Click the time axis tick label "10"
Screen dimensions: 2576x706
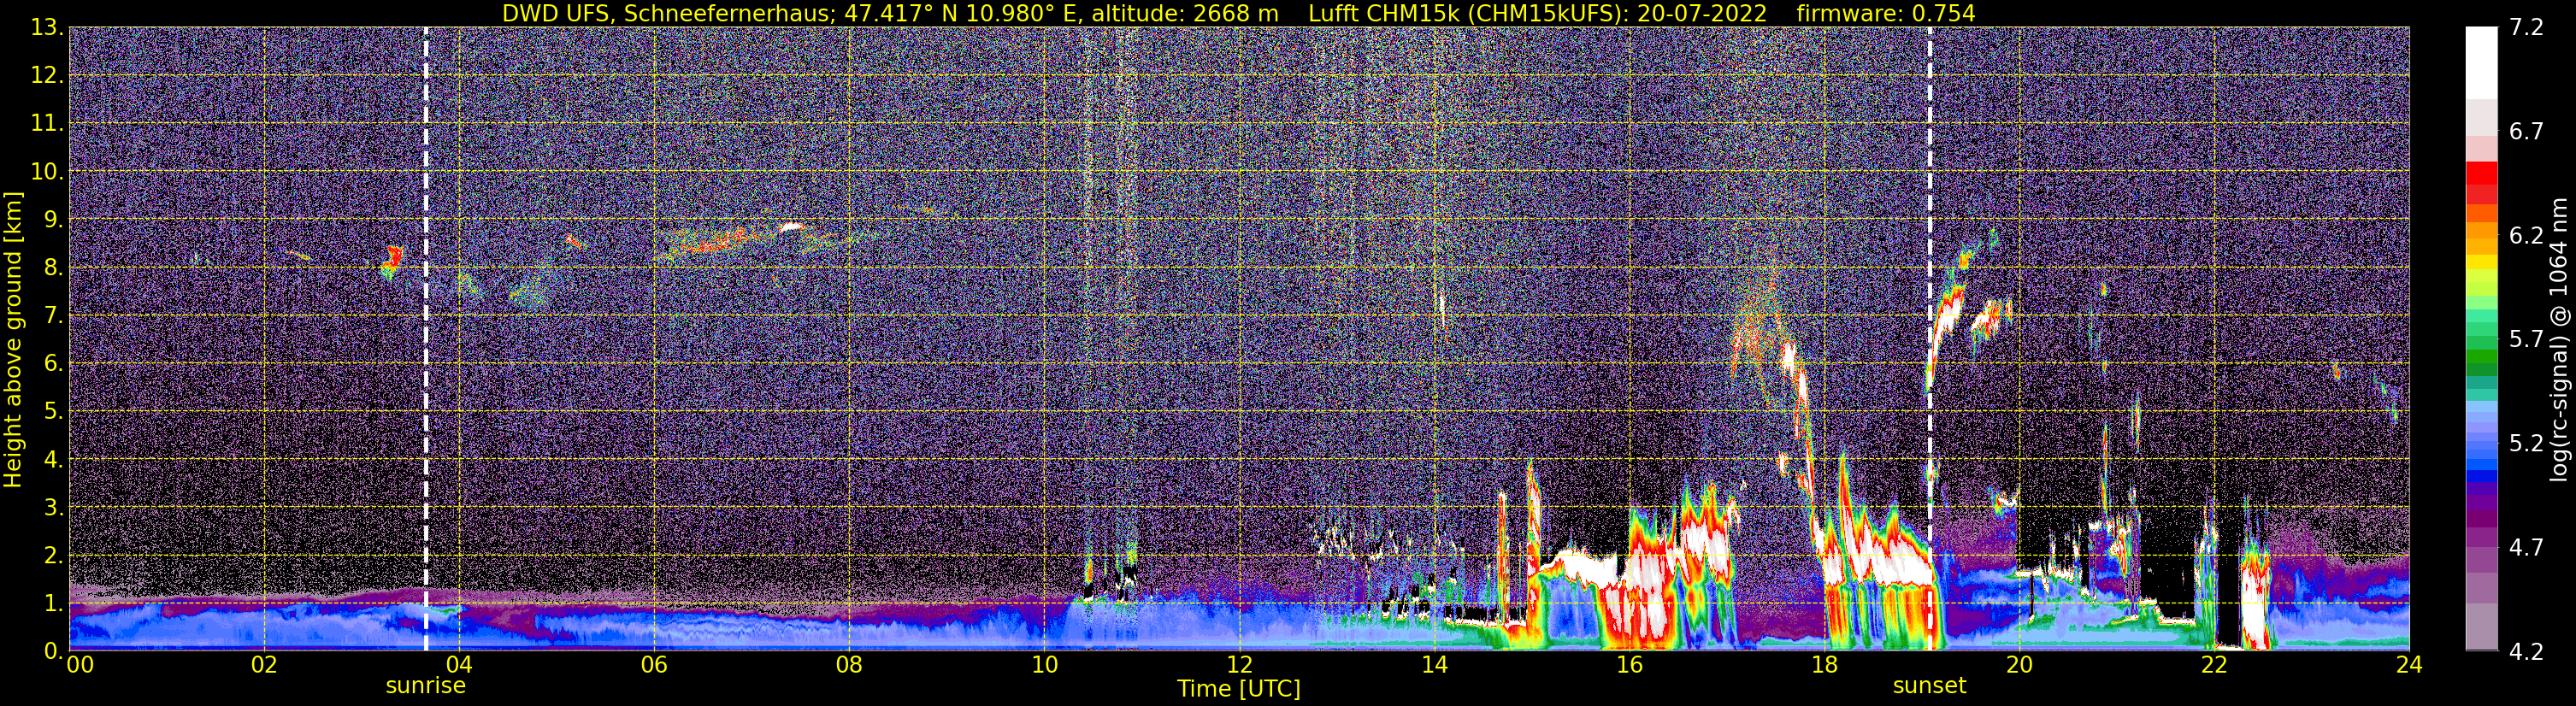tap(1044, 665)
